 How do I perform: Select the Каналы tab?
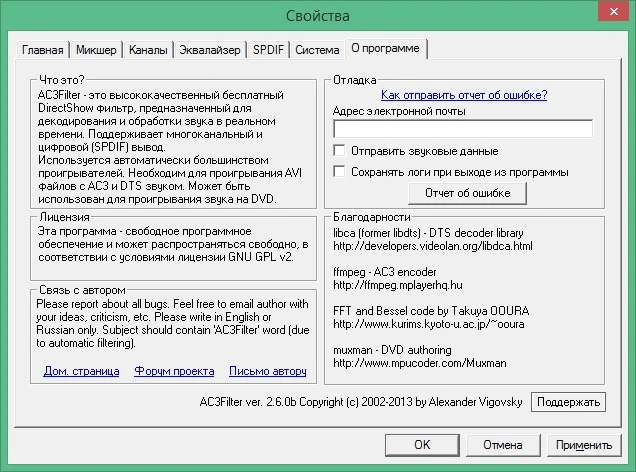[148, 50]
